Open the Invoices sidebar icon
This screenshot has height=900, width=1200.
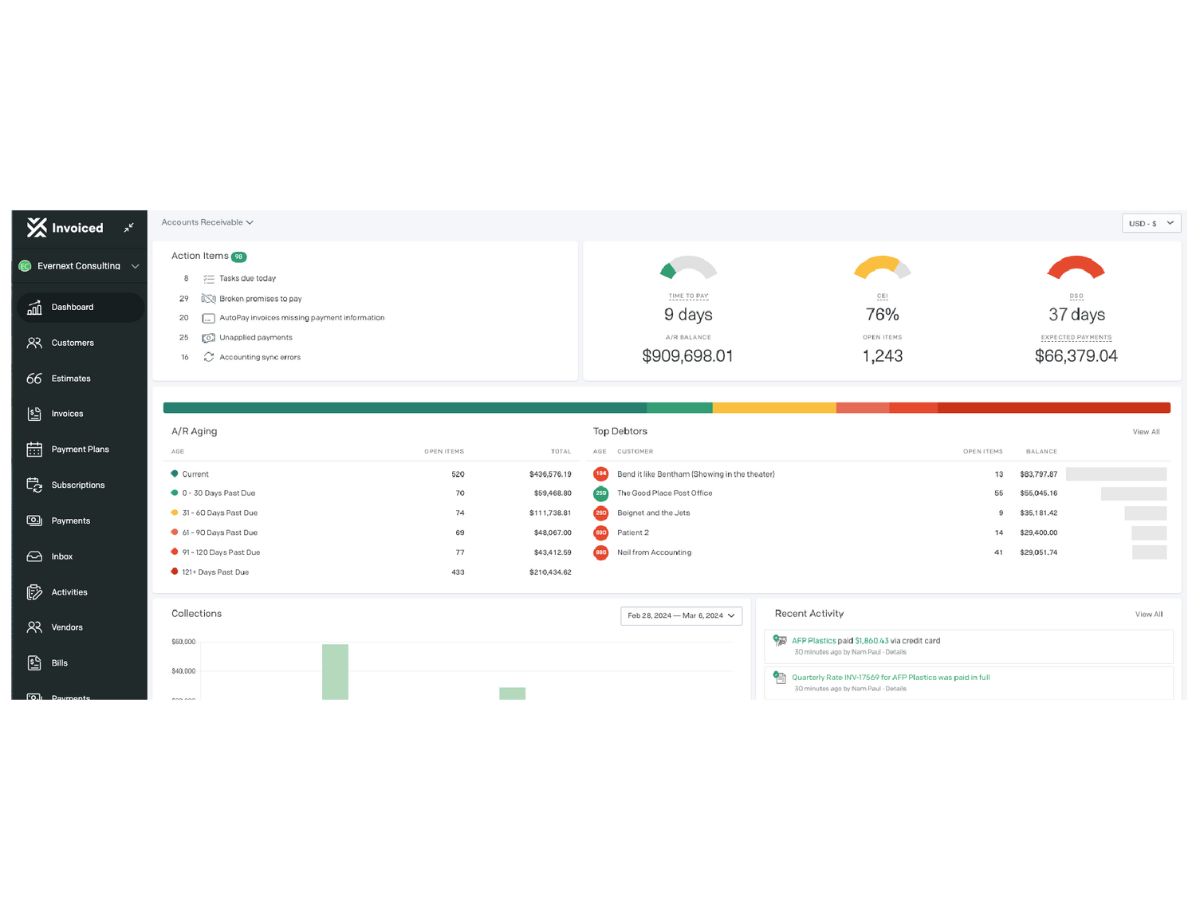[34, 414]
